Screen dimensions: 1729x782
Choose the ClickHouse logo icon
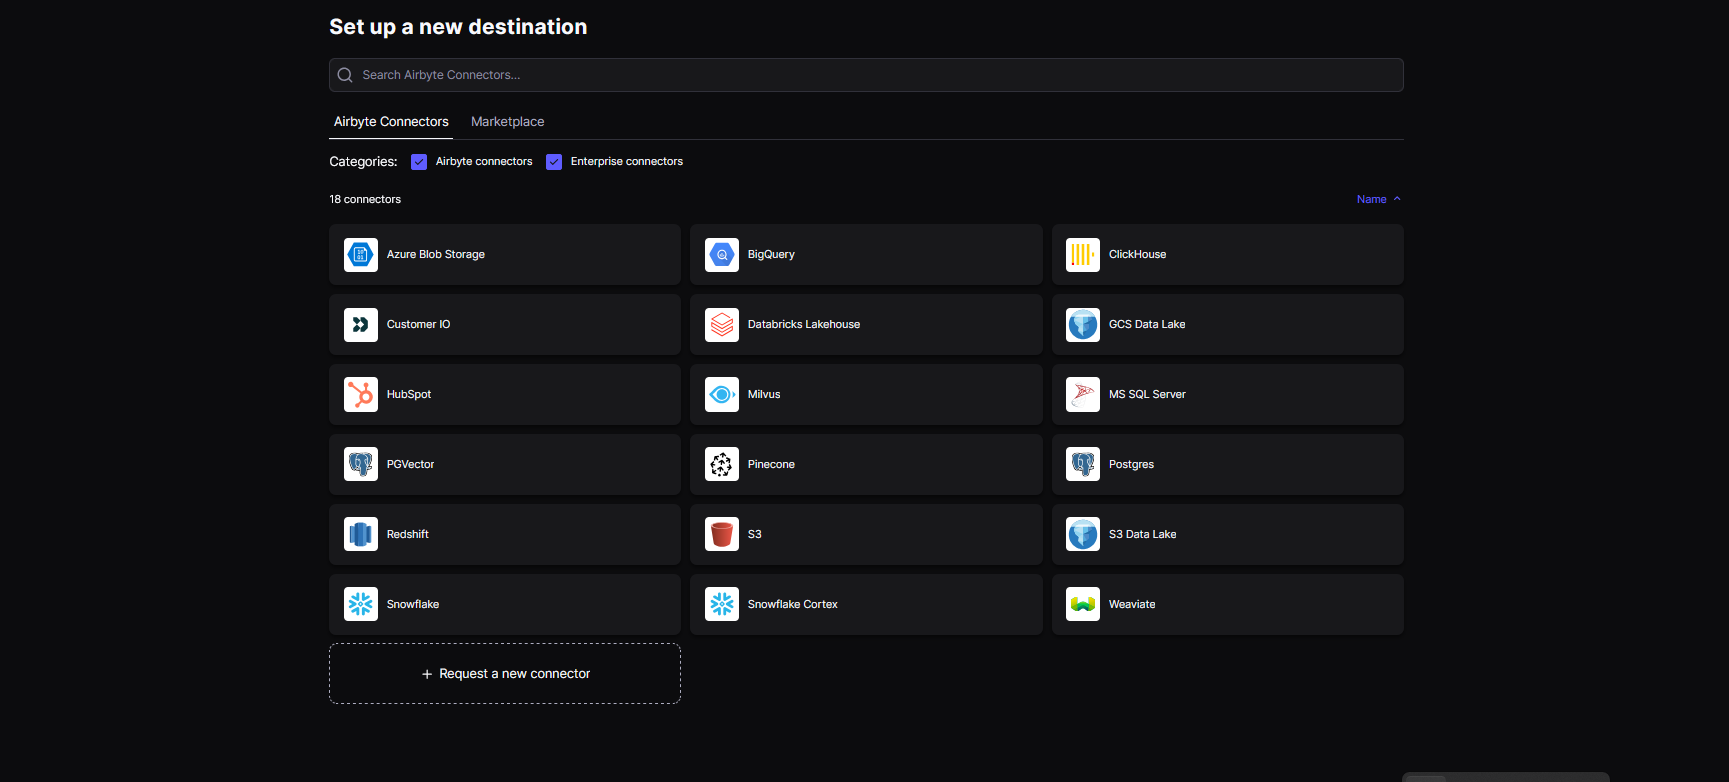(x=1082, y=255)
